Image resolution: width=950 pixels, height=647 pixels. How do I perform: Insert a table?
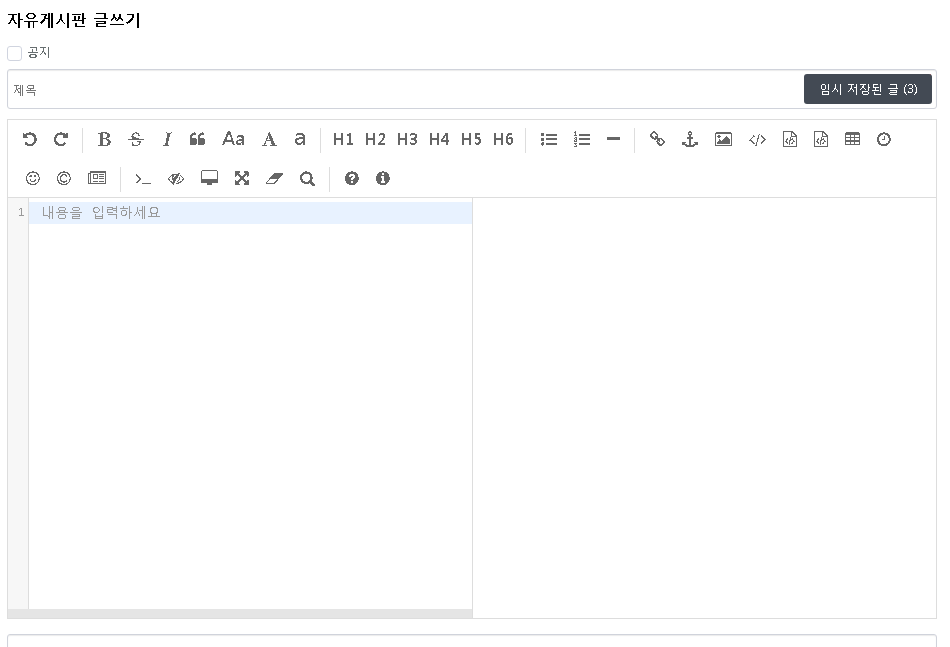(852, 140)
